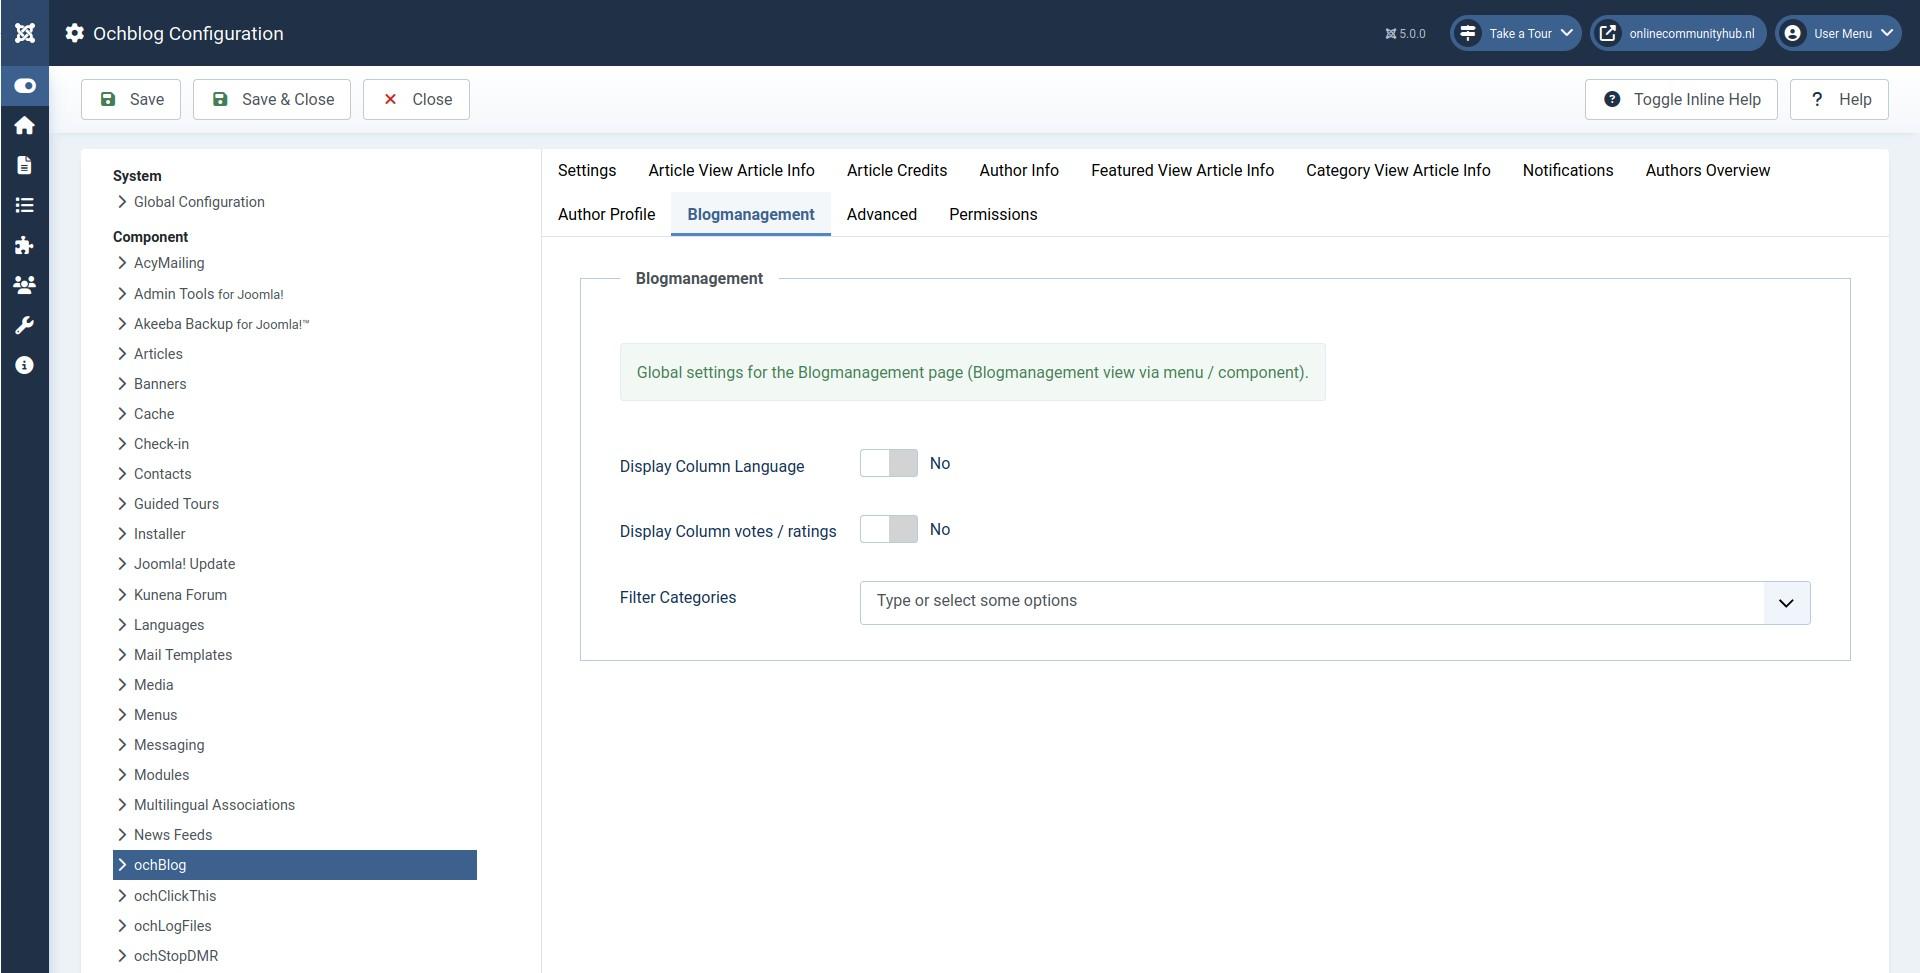Toggle Display Column Language switch
The width and height of the screenshot is (1920, 973).
point(888,463)
